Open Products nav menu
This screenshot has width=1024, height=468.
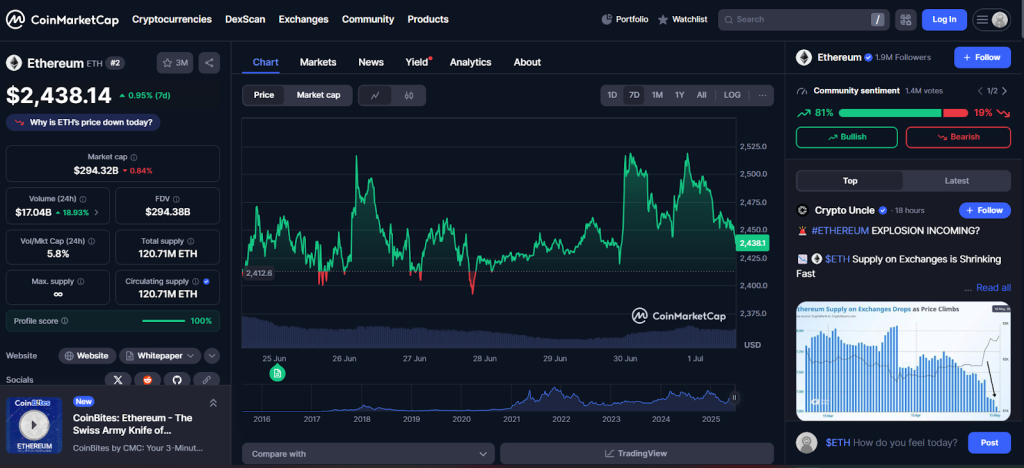click(x=428, y=20)
